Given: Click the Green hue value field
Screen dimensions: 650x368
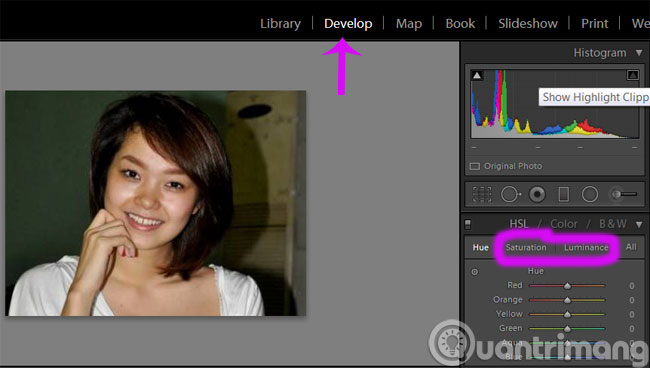Looking at the screenshot, I should point(631,329).
